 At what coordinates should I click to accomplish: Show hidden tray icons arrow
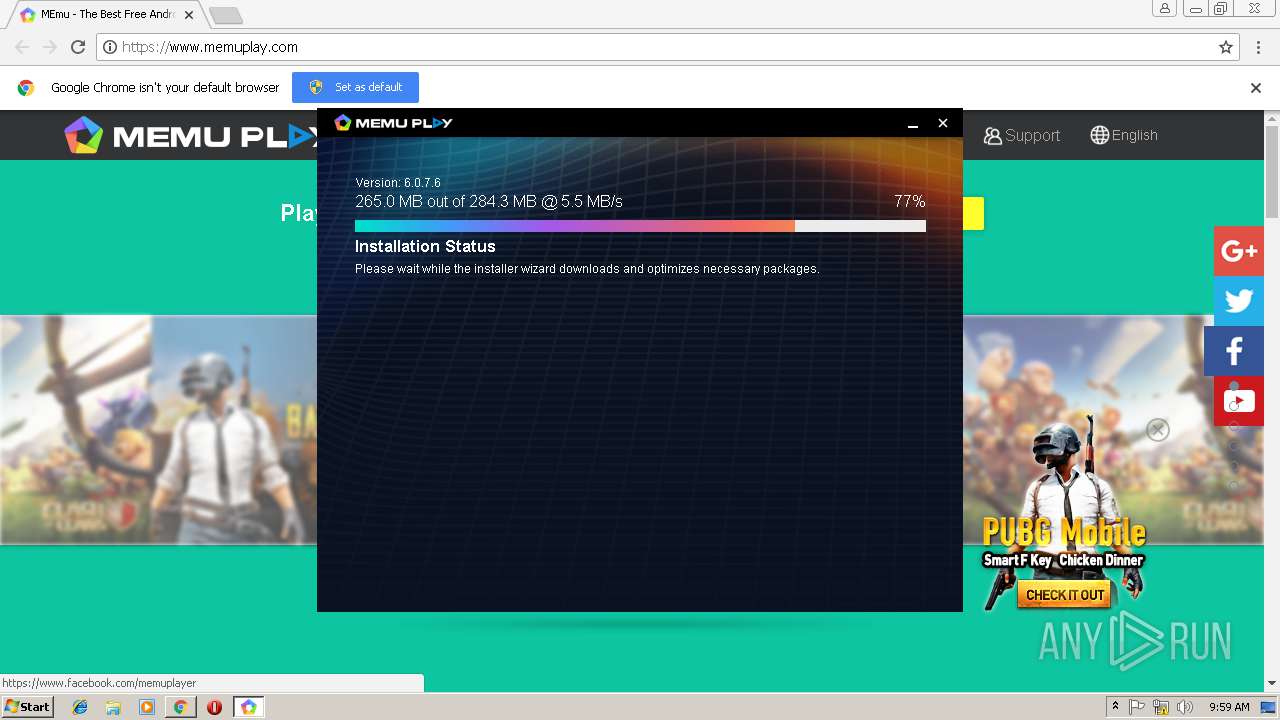[x=1115, y=707]
